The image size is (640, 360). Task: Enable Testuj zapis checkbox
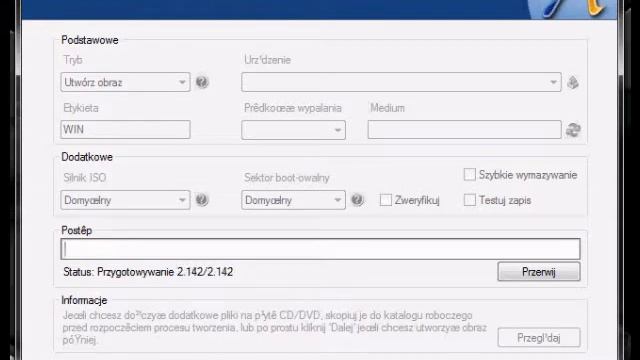click(x=470, y=200)
